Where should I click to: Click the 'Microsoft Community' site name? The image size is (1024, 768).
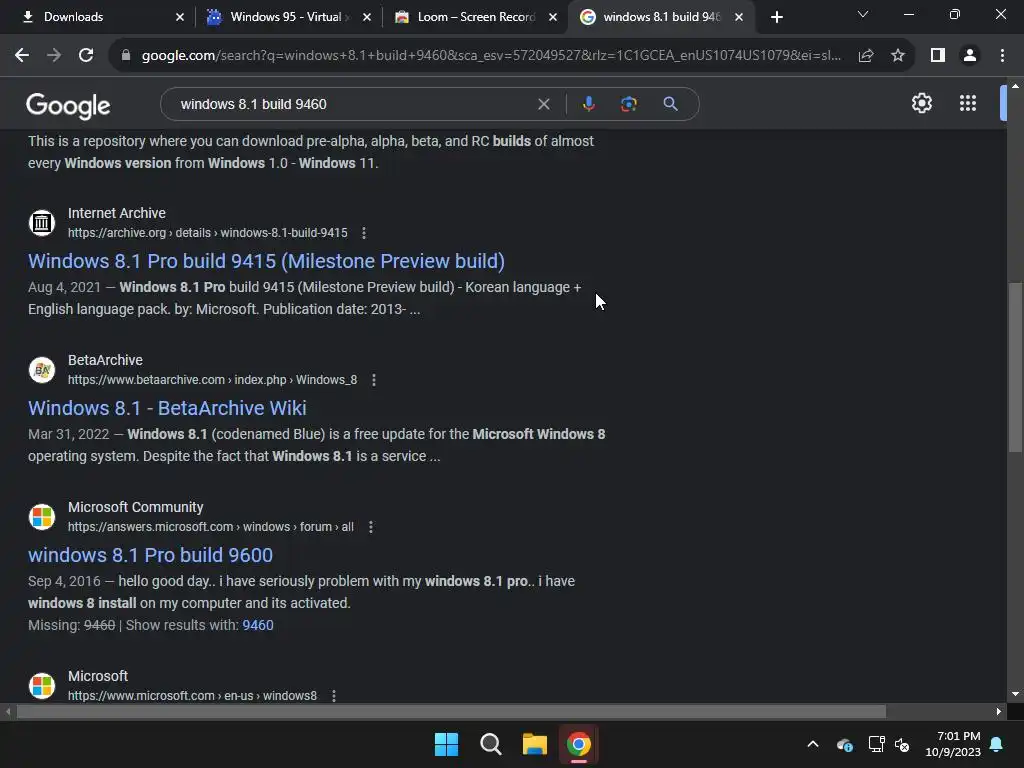point(136,507)
